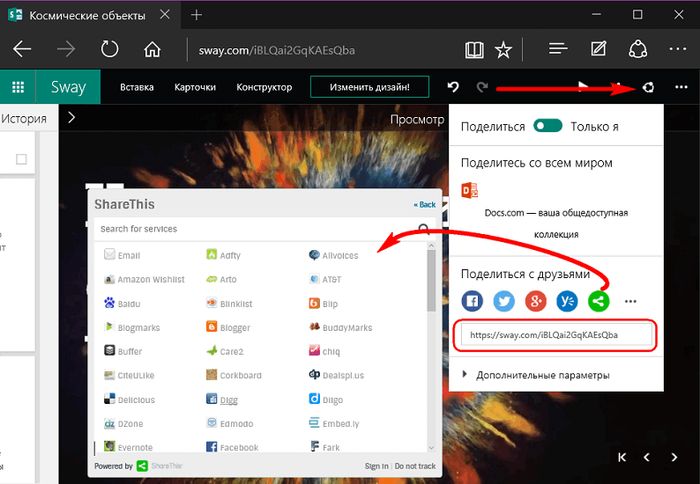Click the green ShareThis share icon
This screenshot has width=700, height=484.
[x=599, y=300]
